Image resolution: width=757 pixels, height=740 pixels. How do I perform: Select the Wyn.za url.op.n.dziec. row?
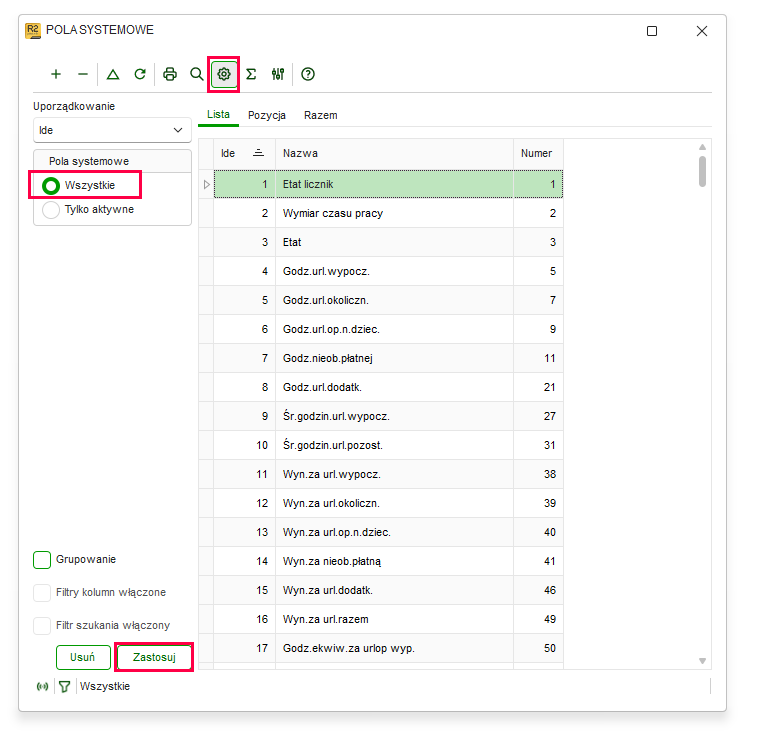(388, 532)
